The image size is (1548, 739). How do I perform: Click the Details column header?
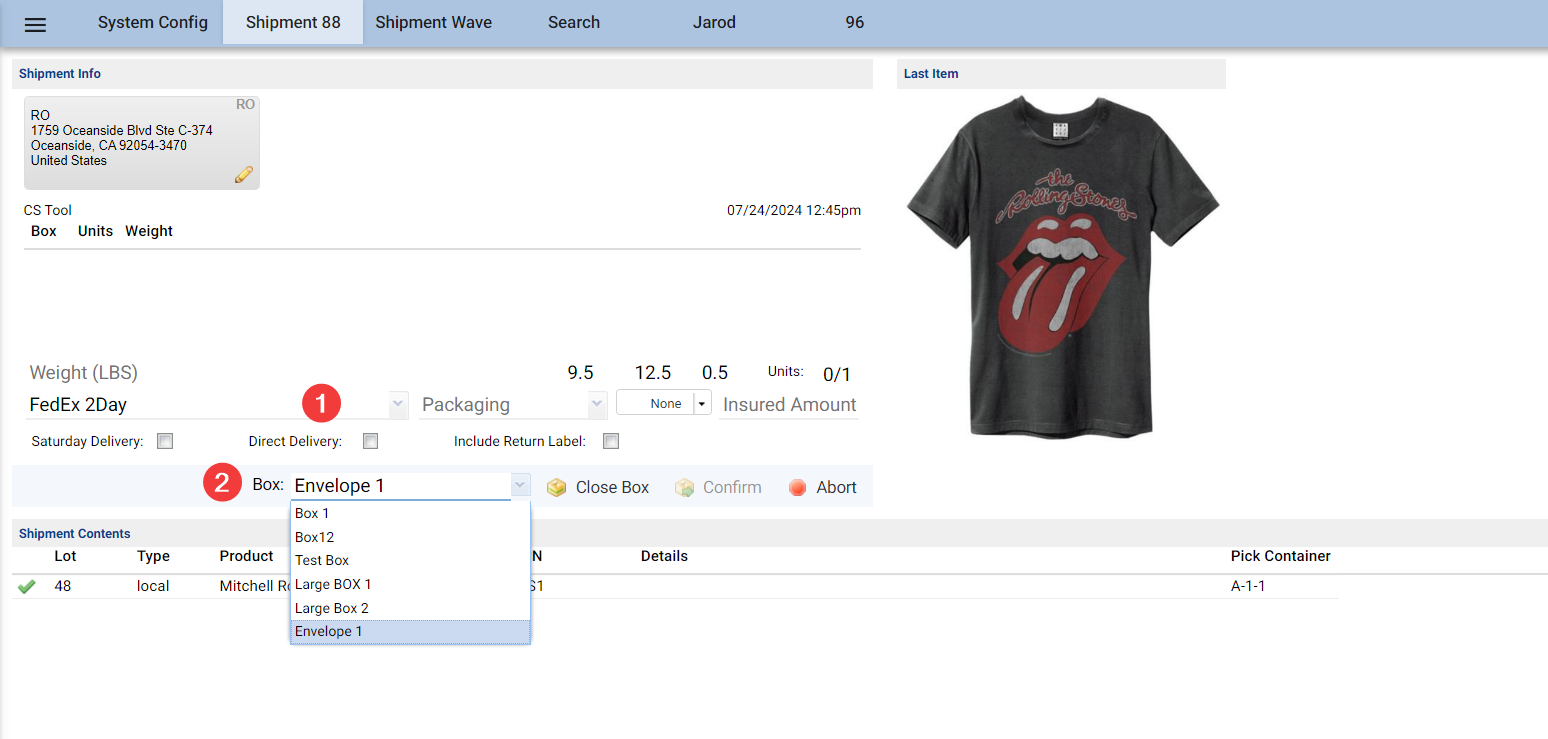tap(664, 556)
